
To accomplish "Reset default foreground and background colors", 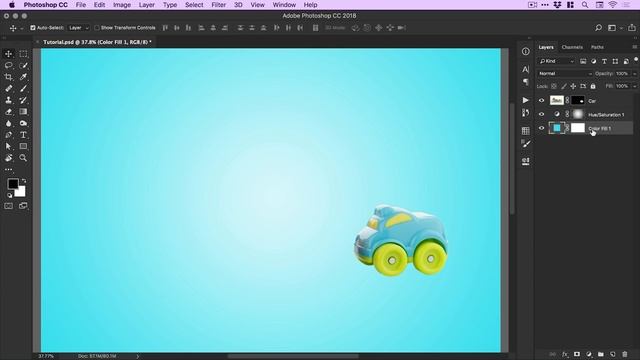I will click(x=10, y=195).
